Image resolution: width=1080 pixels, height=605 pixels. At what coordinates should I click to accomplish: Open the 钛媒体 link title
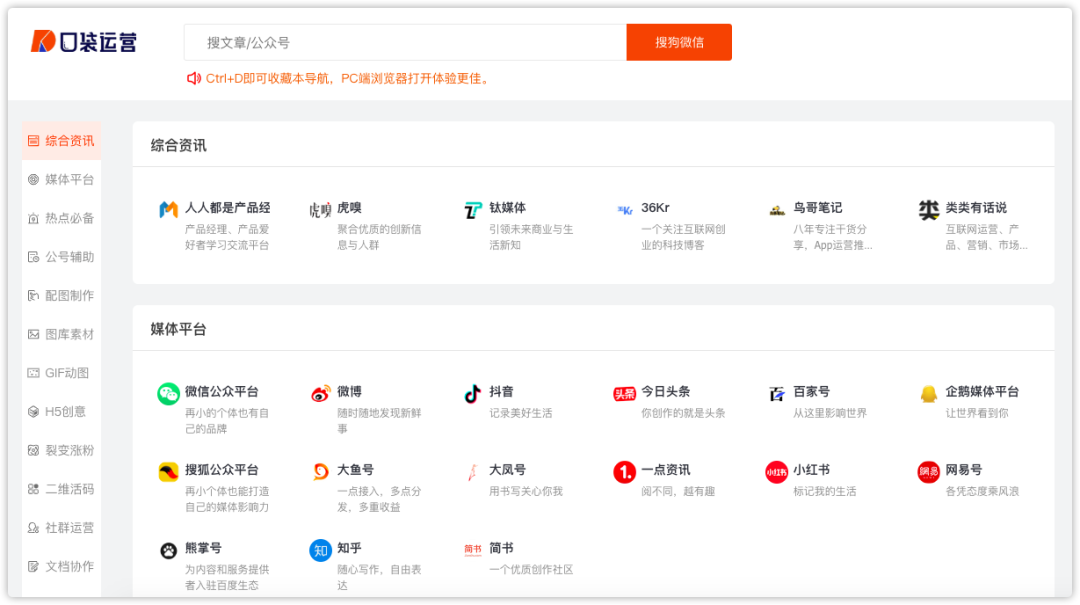(x=508, y=207)
